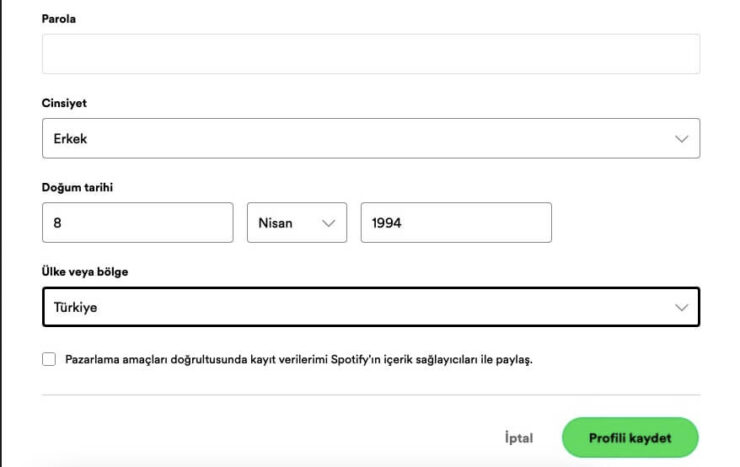Cancel with the İptal link

(x=519, y=438)
